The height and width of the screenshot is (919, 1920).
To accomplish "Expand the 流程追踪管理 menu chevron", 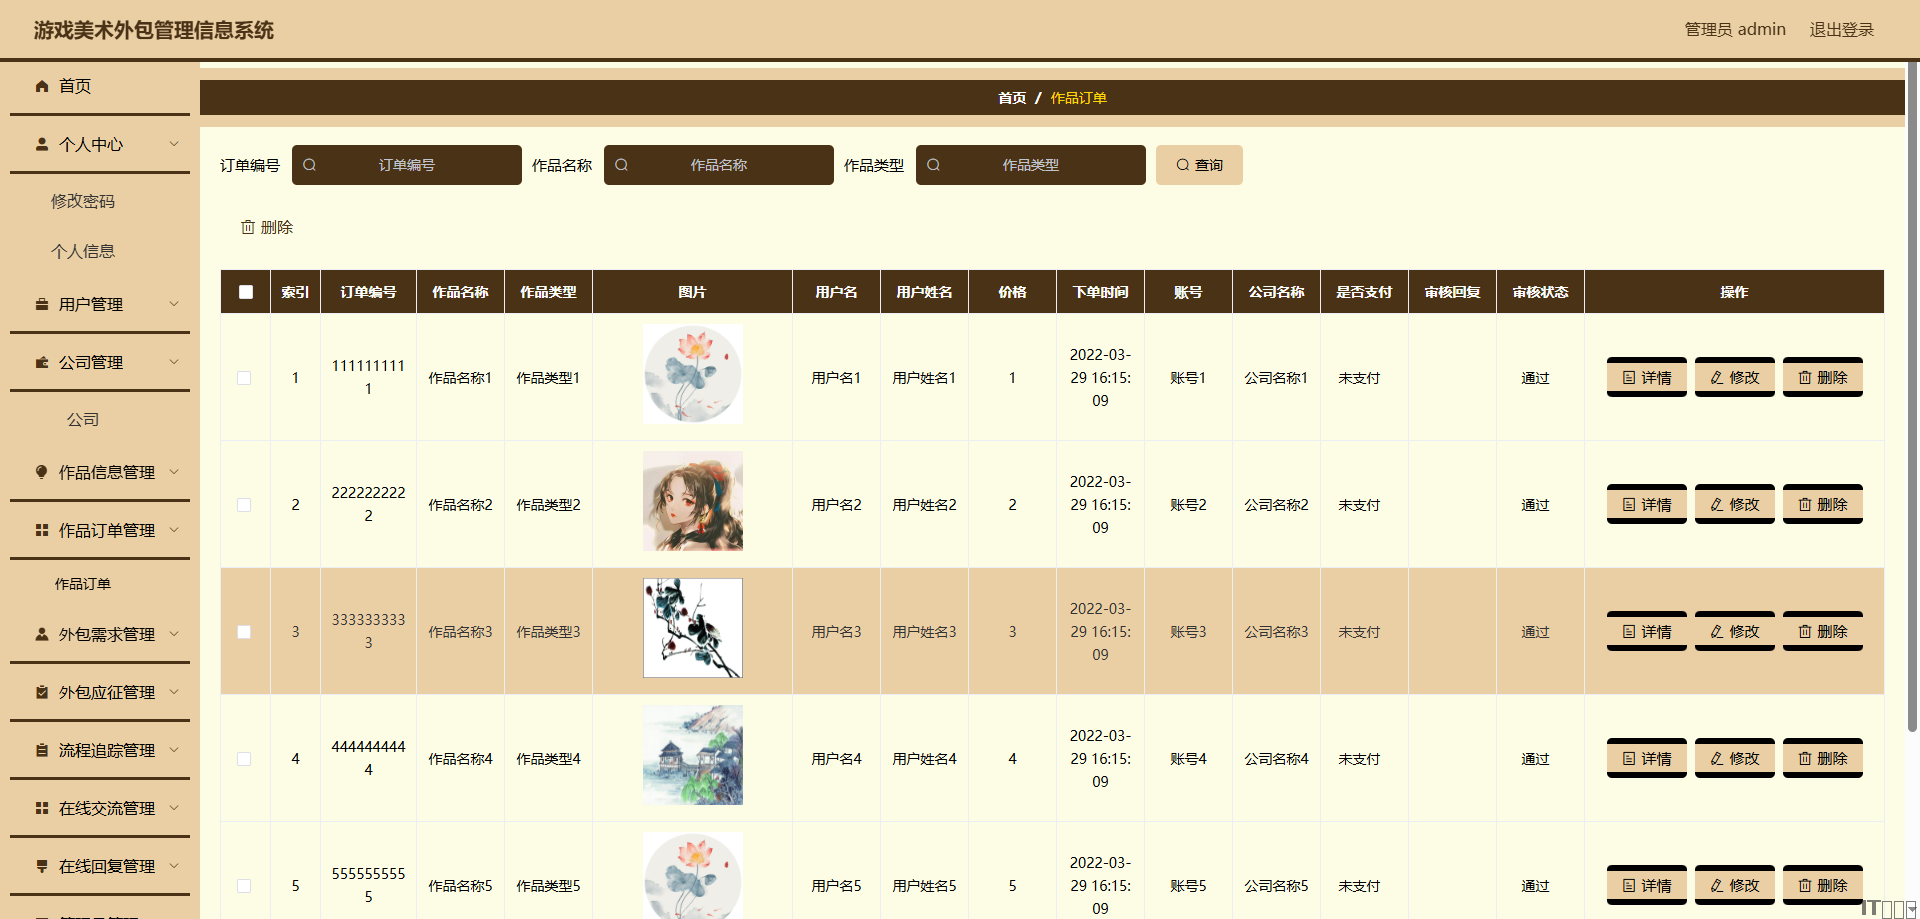I will coord(174,750).
